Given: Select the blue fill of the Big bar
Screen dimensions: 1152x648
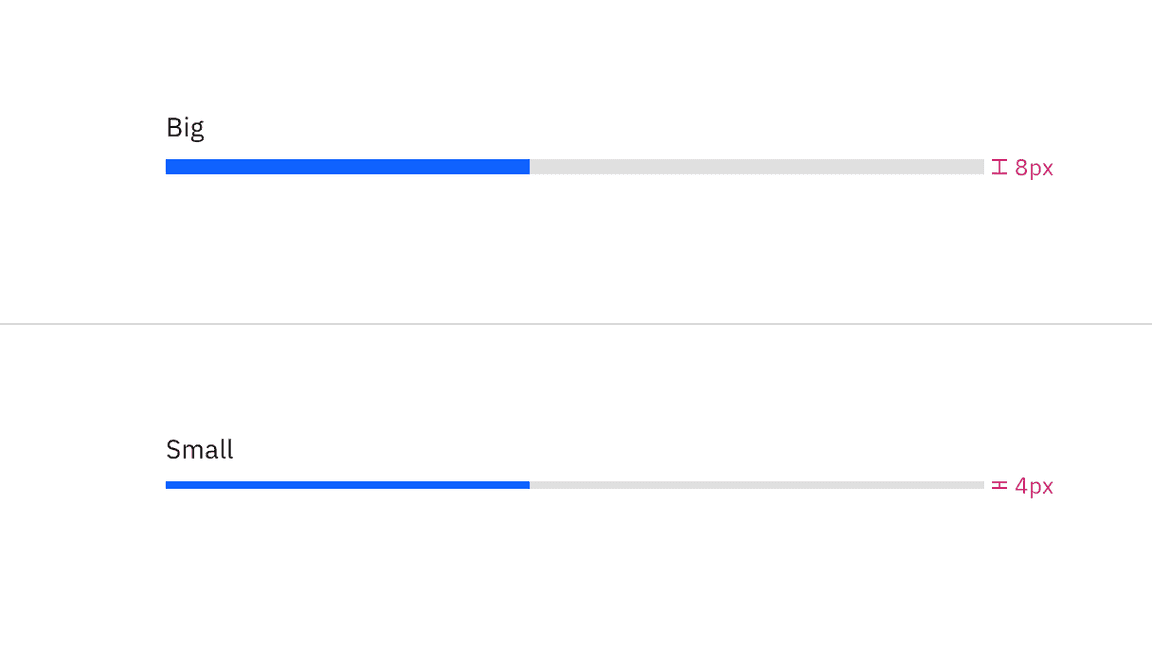Looking at the screenshot, I should pyautogui.click(x=350, y=166).
